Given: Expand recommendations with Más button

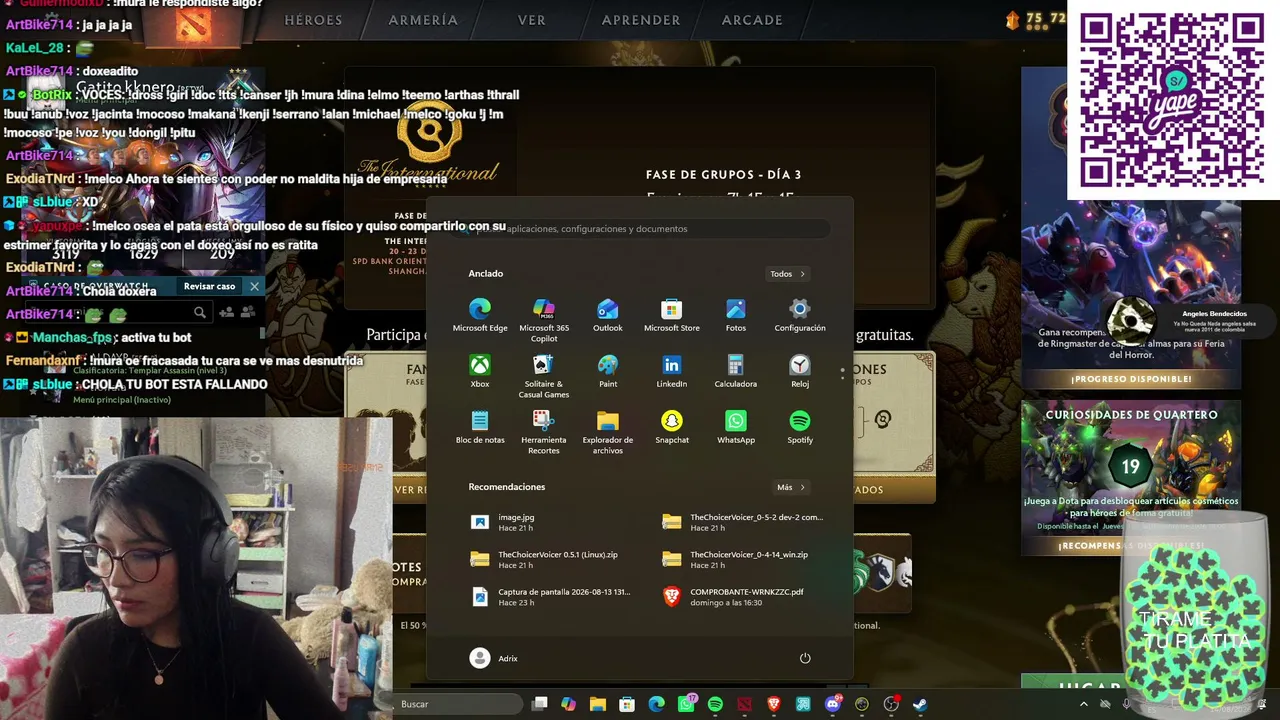Looking at the screenshot, I should (790, 487).
